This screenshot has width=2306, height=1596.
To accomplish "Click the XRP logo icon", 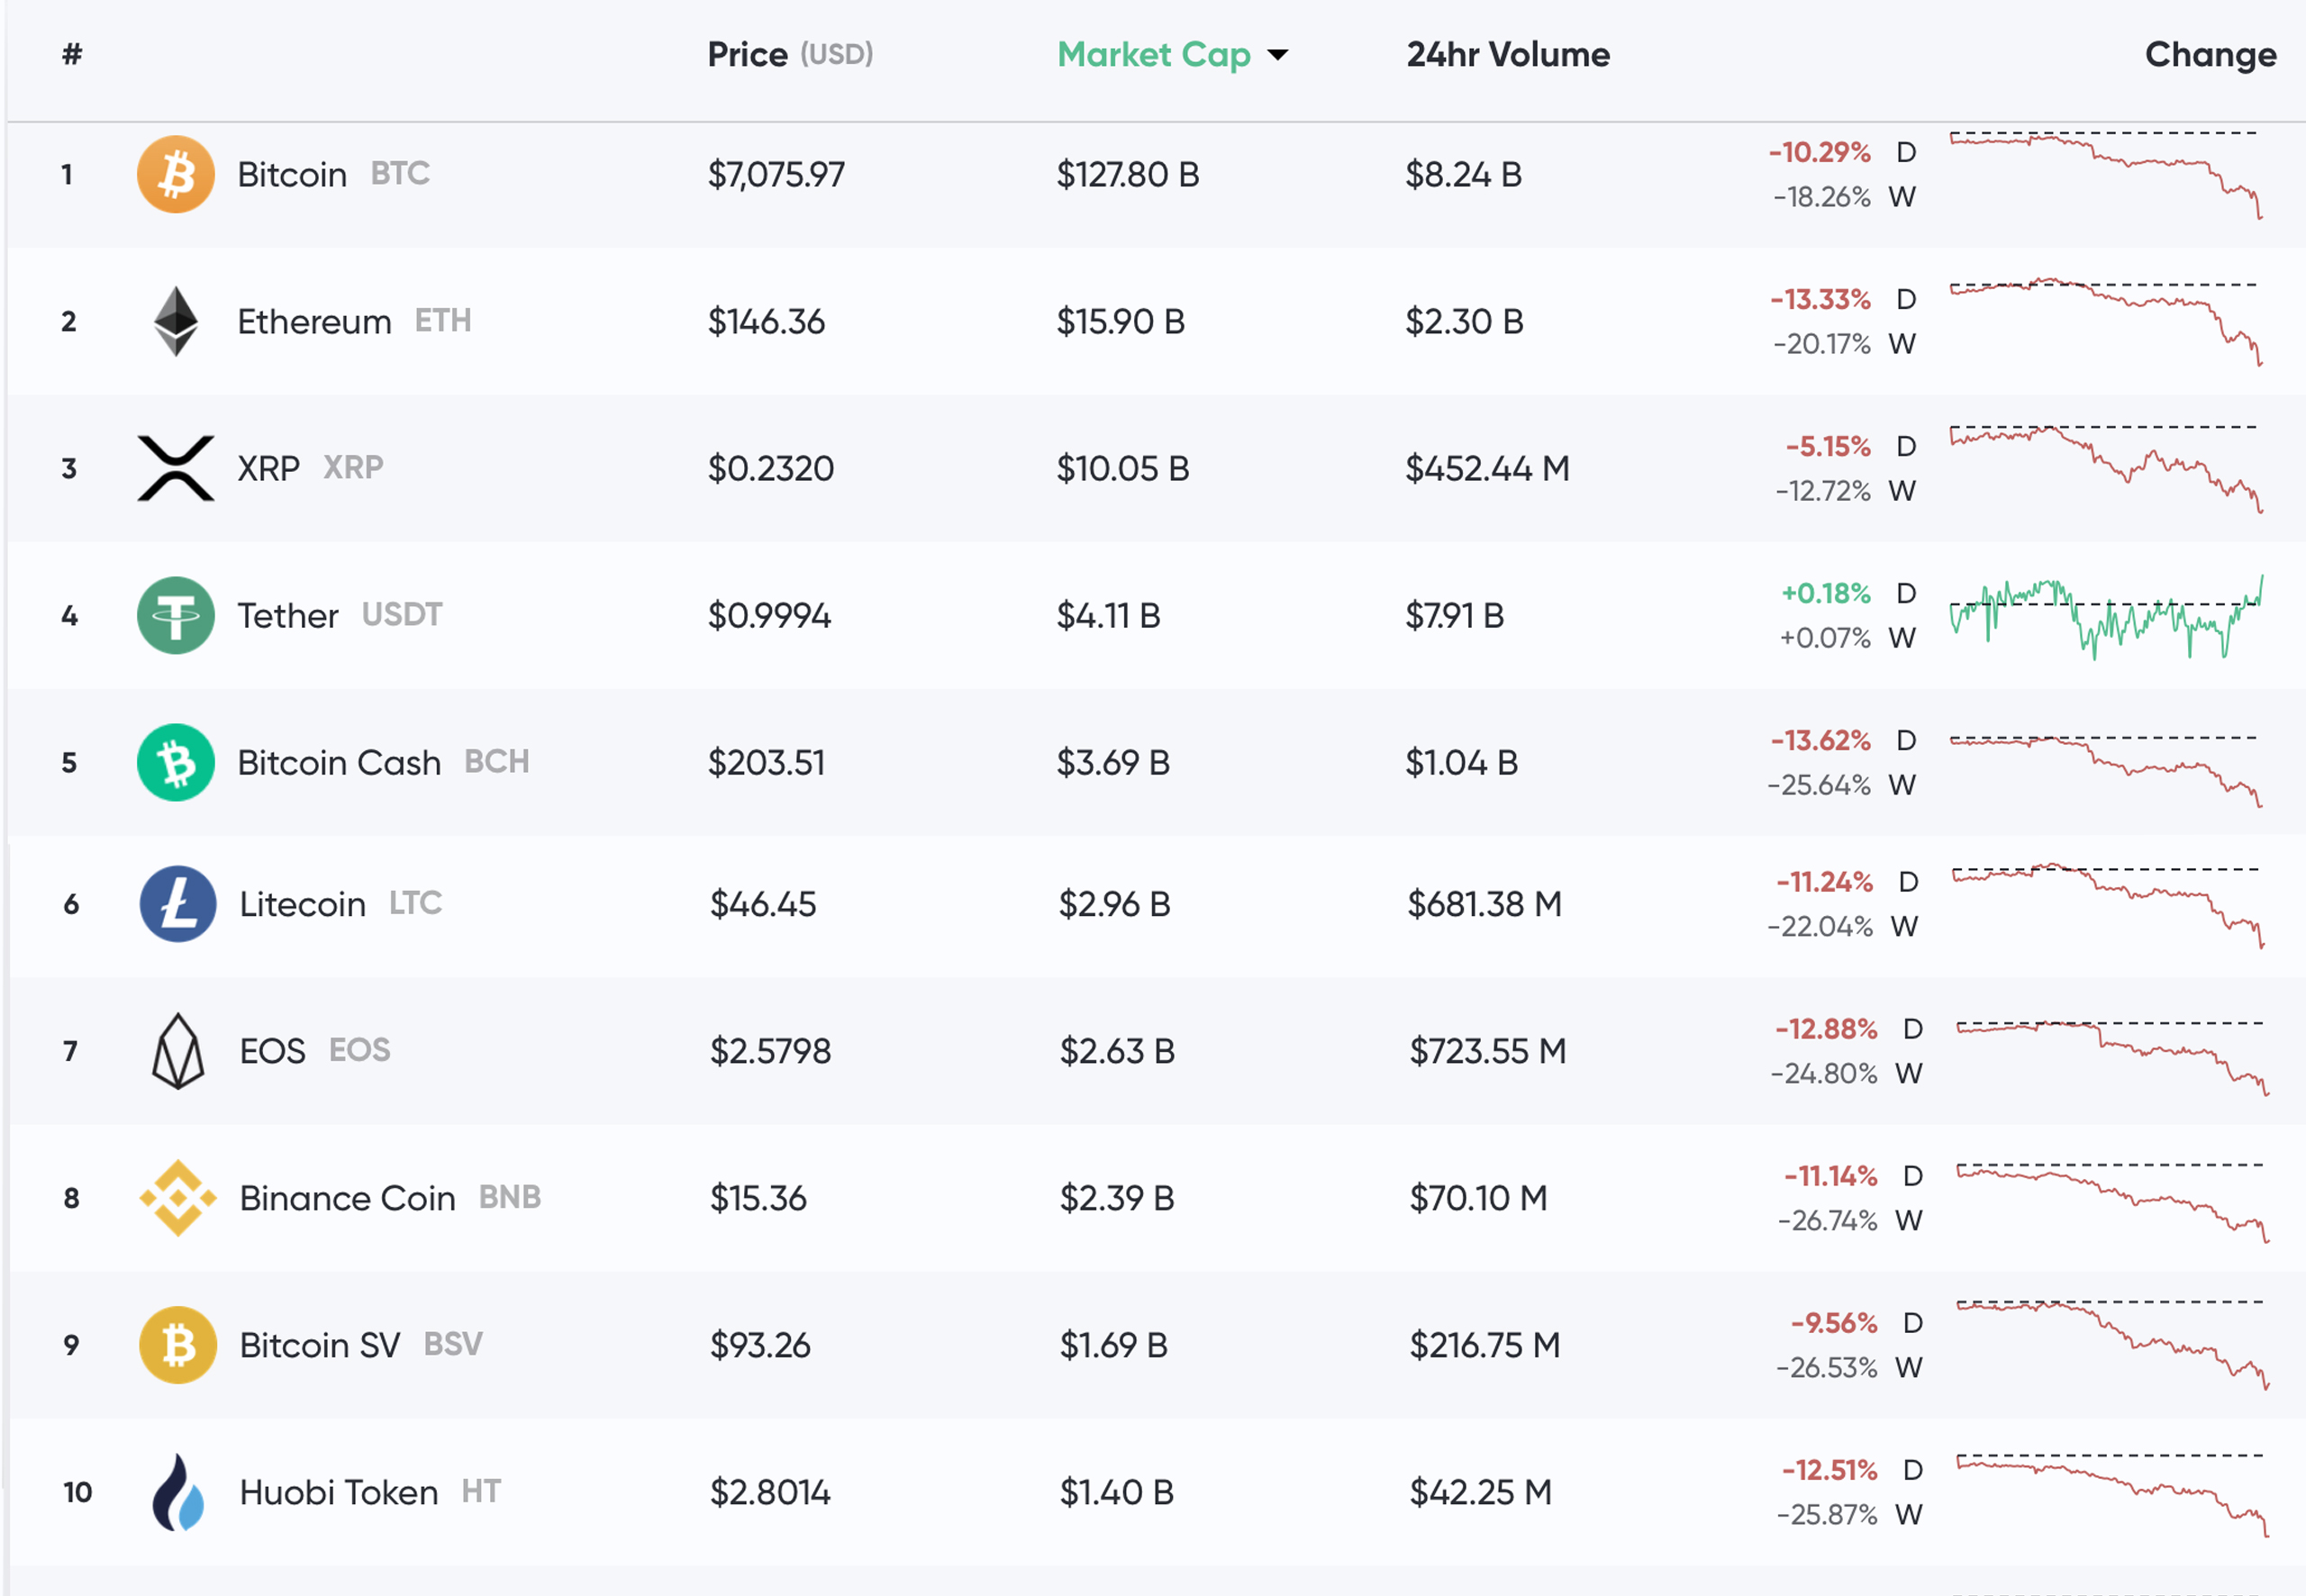I will (x=176, y=468).
